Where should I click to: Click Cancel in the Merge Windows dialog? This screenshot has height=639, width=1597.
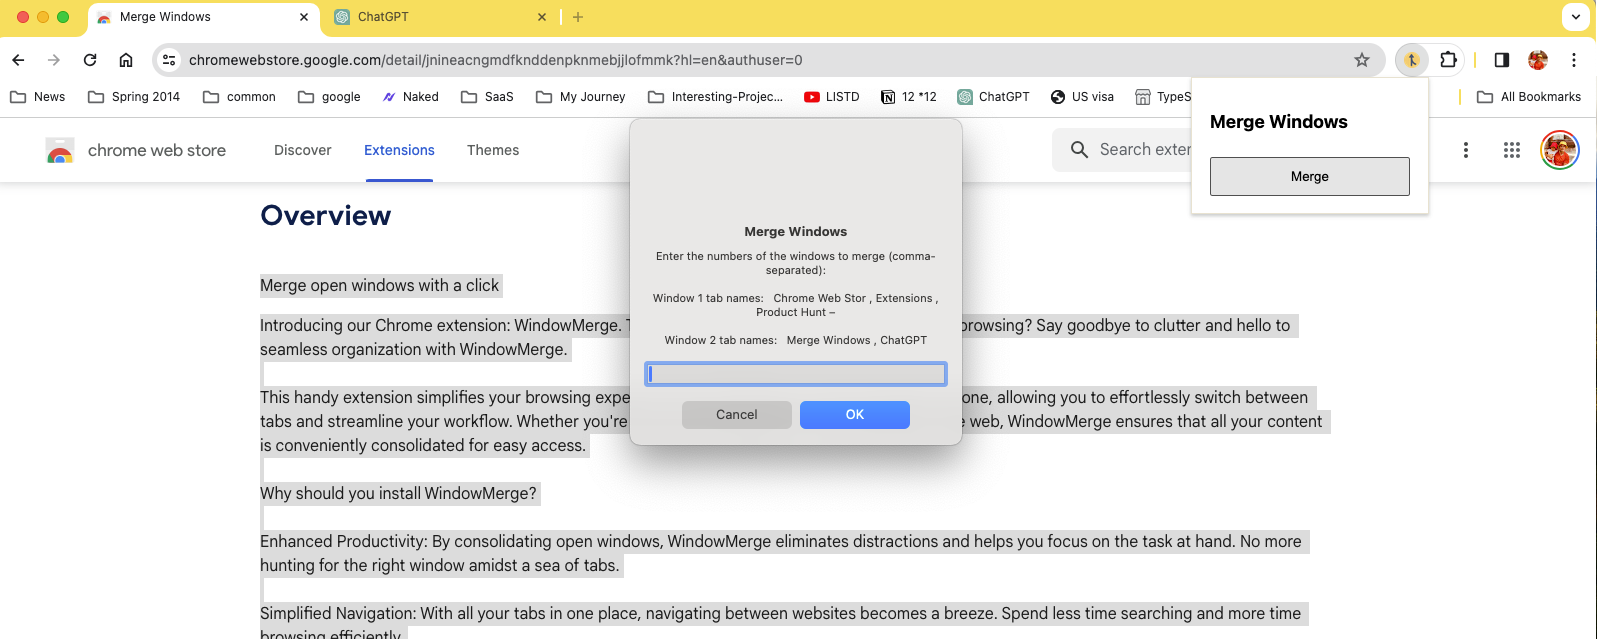point(737,415)
